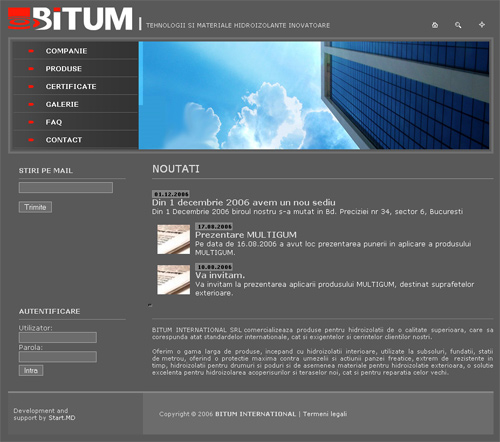Click the 17.08.2006 date label
Image resolution: width=500 pixels, height=442 pixels.
214,226
